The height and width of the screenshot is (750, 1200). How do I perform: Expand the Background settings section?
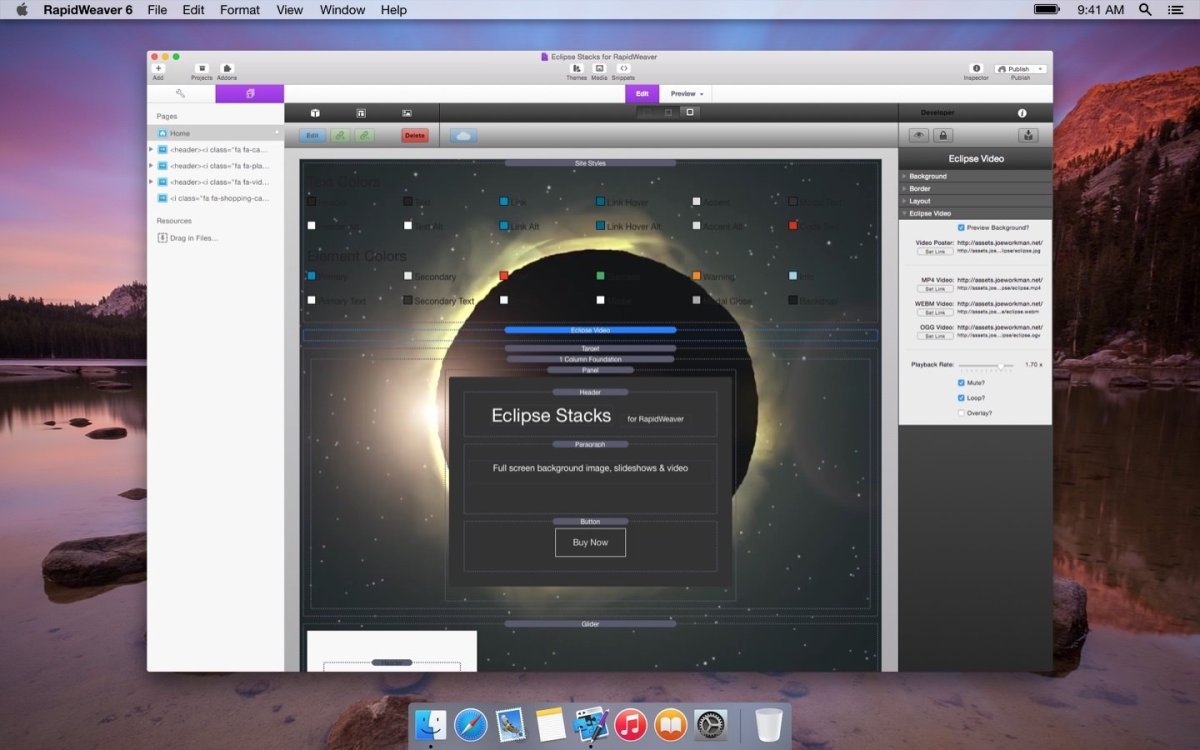[930, 175]
